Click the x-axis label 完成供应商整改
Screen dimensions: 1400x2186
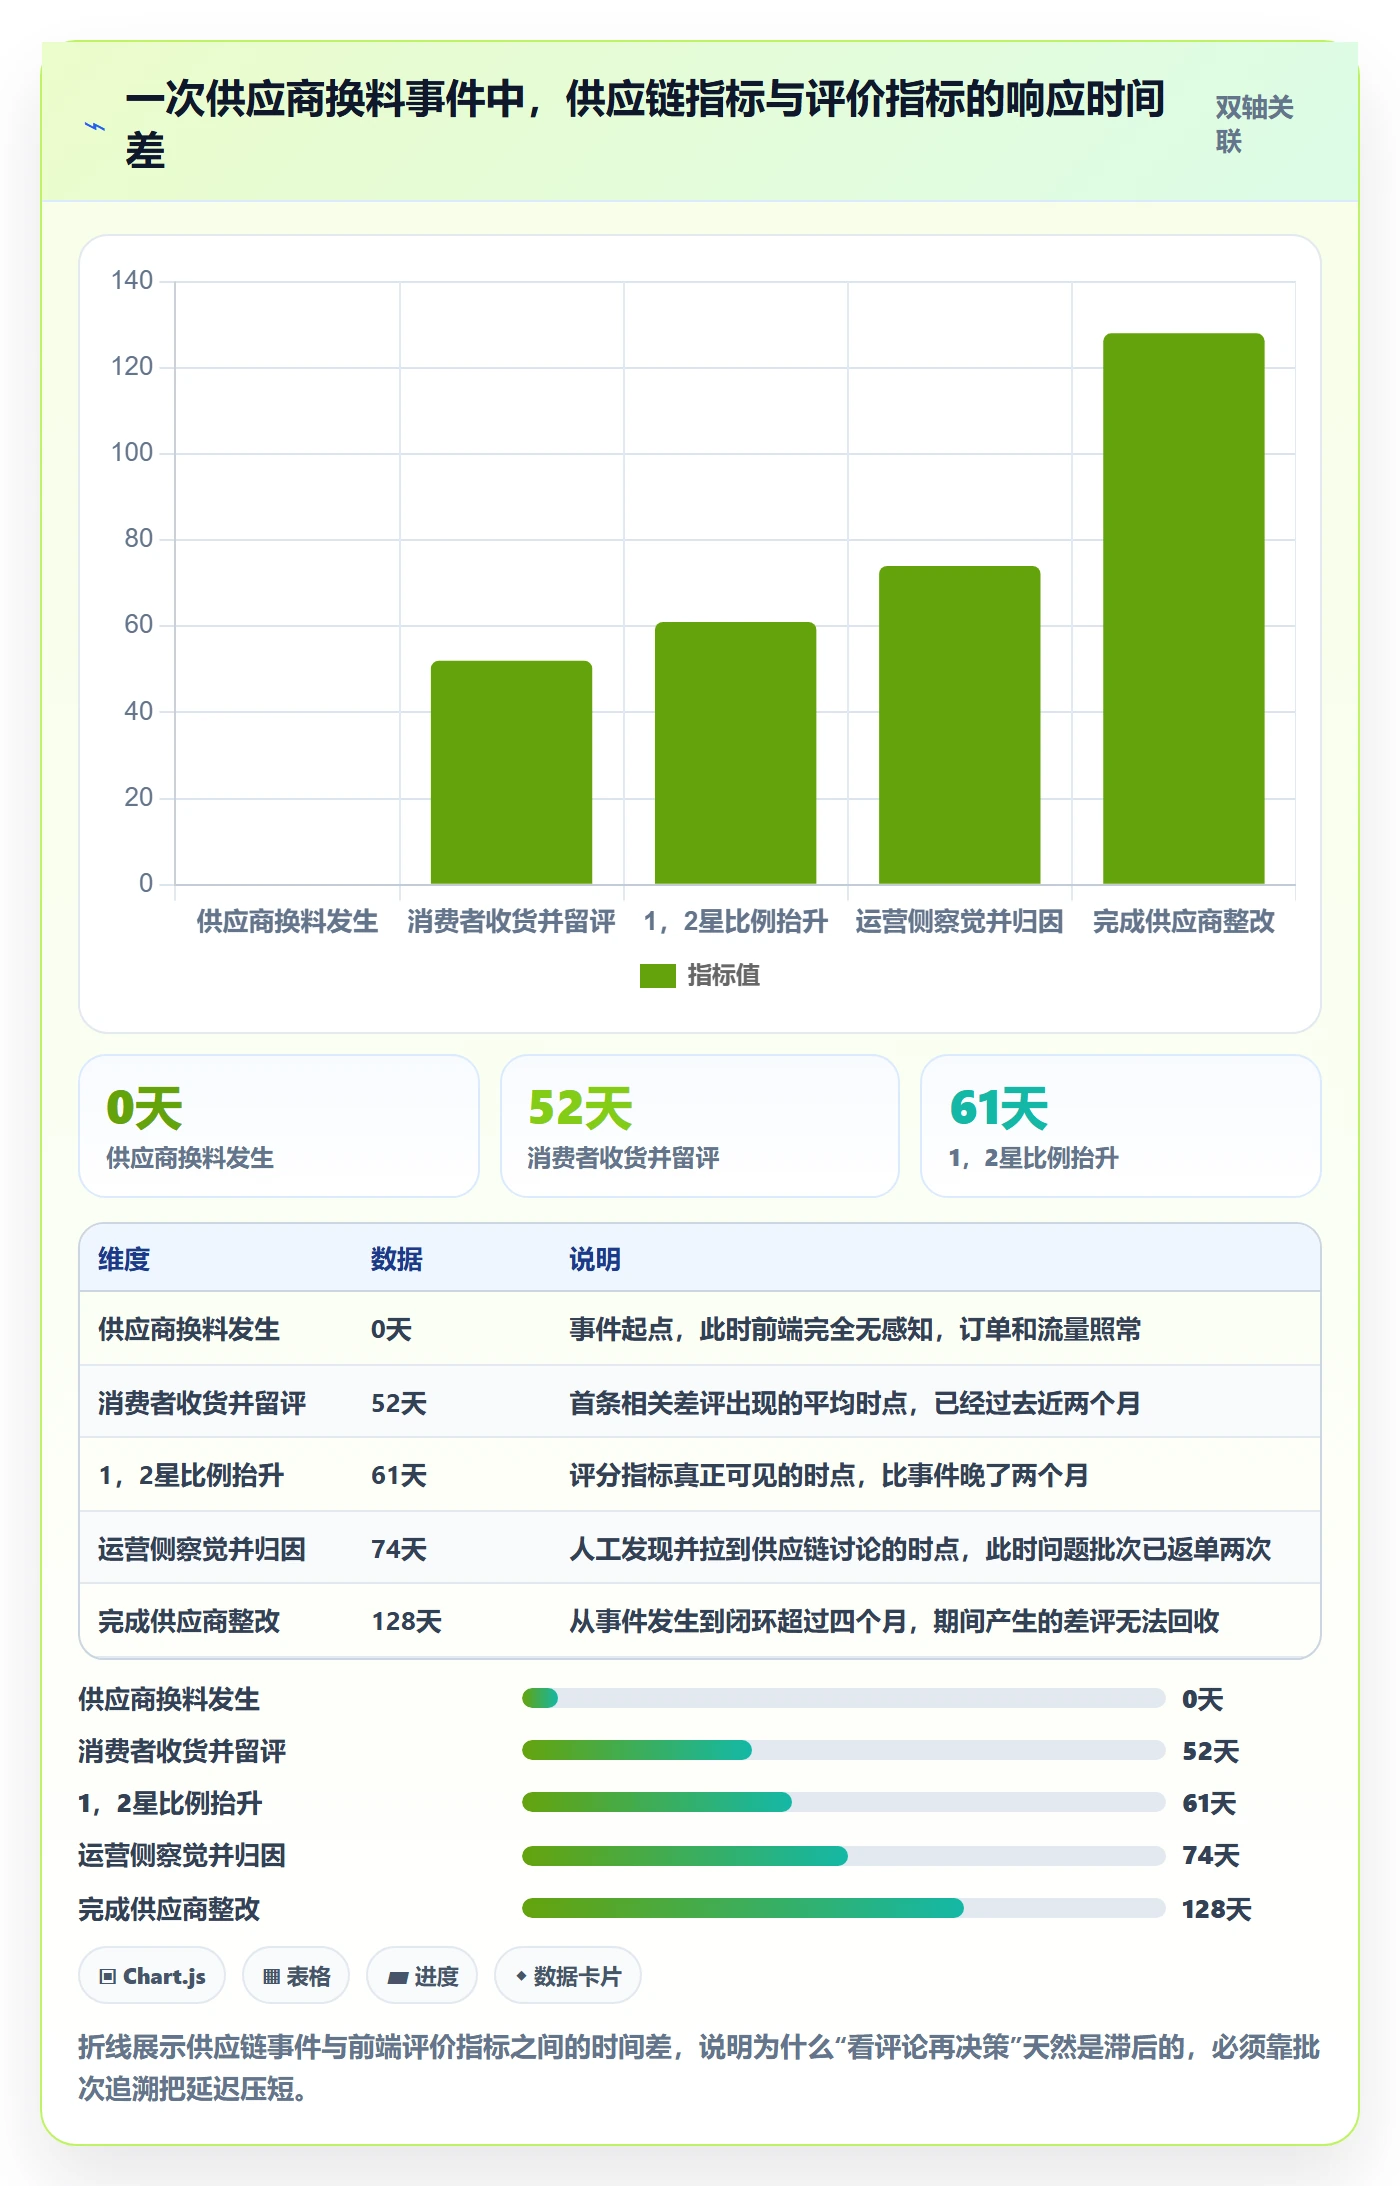(x=1184, y=921)
